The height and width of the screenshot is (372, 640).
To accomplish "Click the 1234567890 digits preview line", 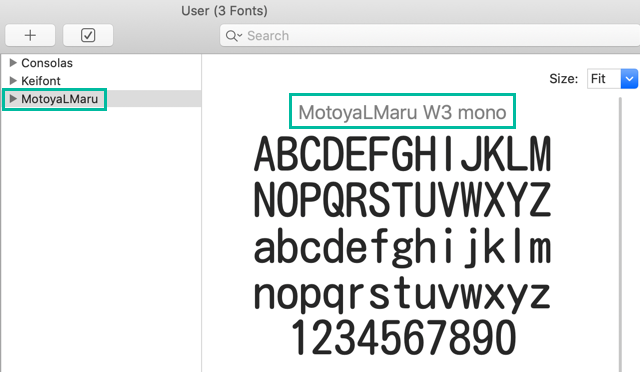I will click(x=403, y=337).
